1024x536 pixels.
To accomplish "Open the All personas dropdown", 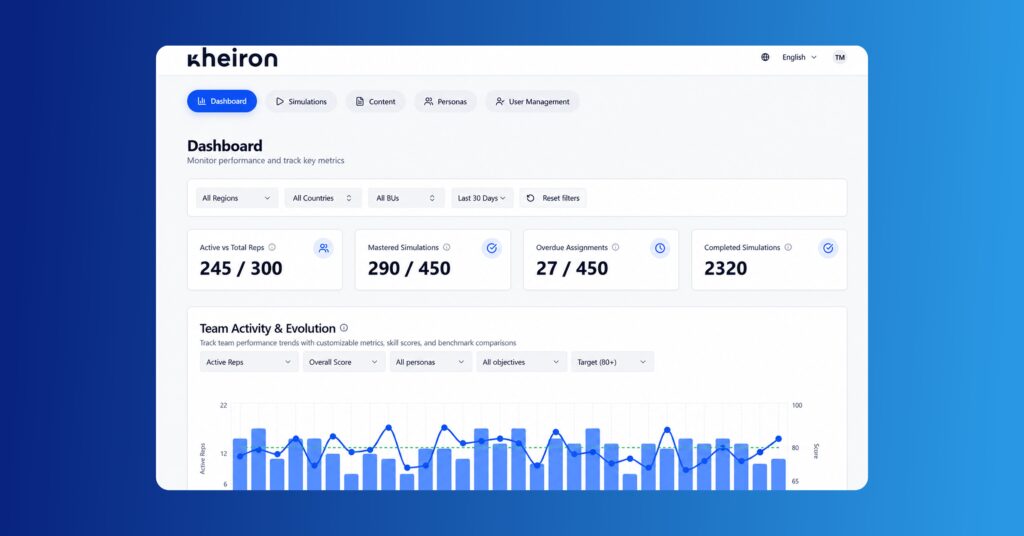I will [x=430, y=362].
